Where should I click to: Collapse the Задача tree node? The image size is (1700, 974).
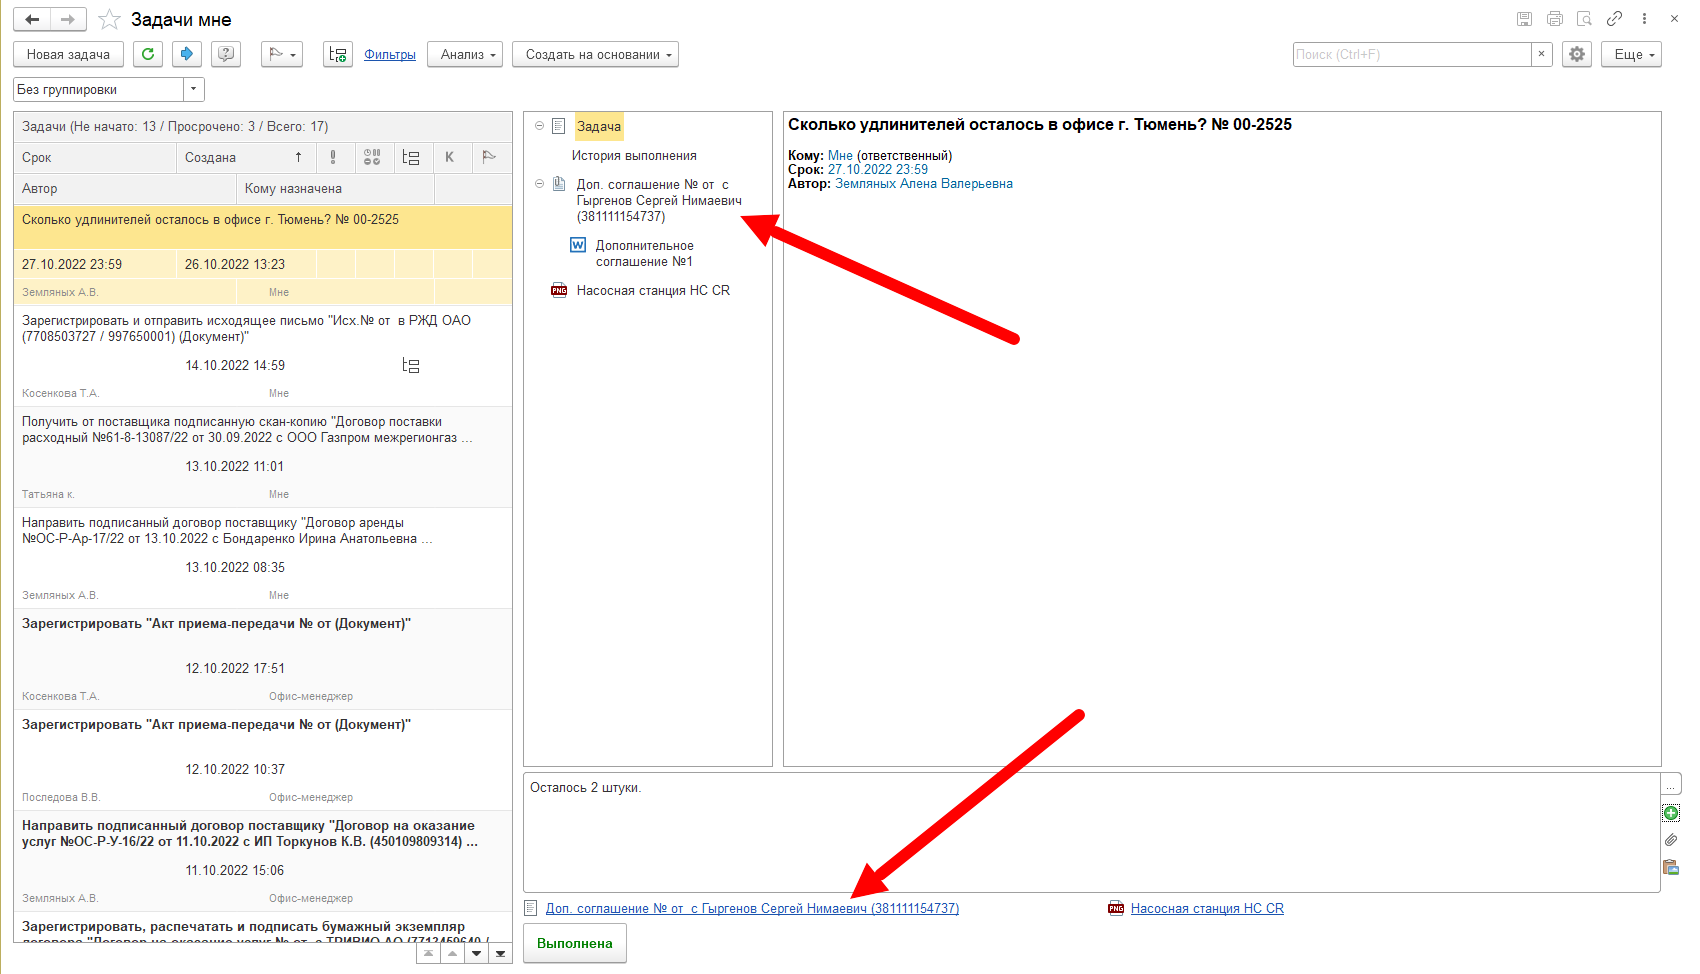(539, 126)
